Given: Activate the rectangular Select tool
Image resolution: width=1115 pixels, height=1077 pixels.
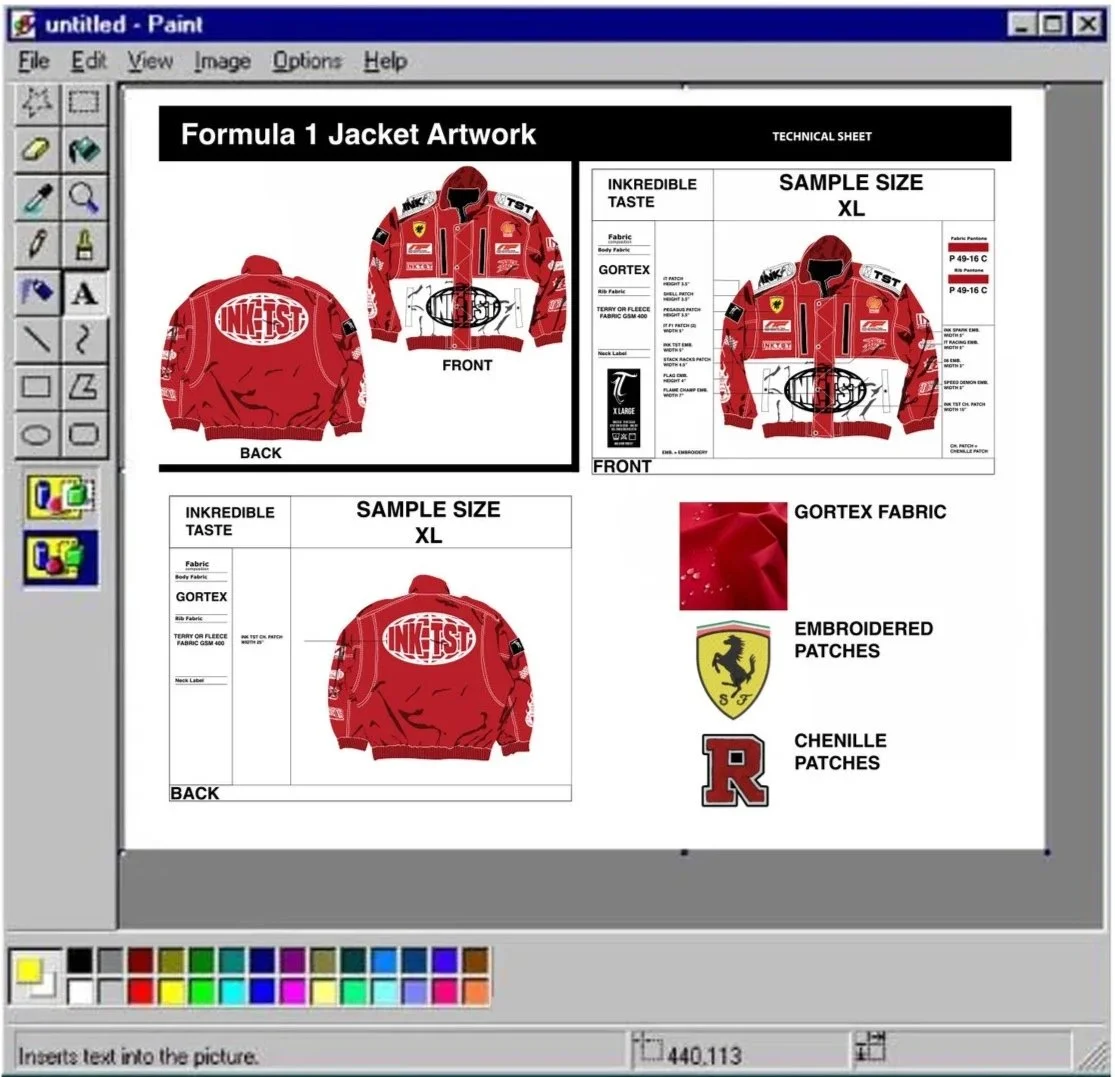Looking at the screenshot, I should click(84, 102).
